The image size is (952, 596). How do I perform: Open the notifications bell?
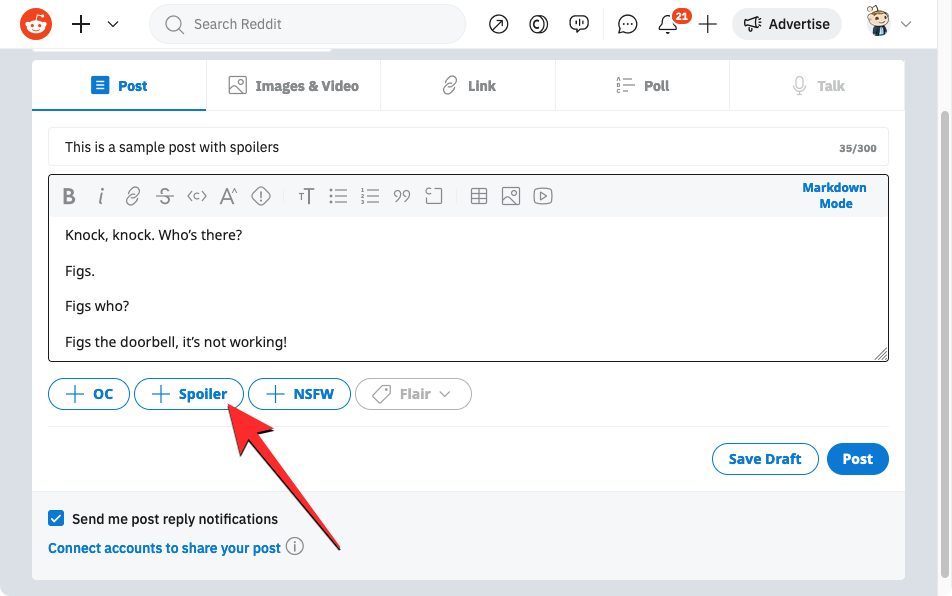pos(668,24)
